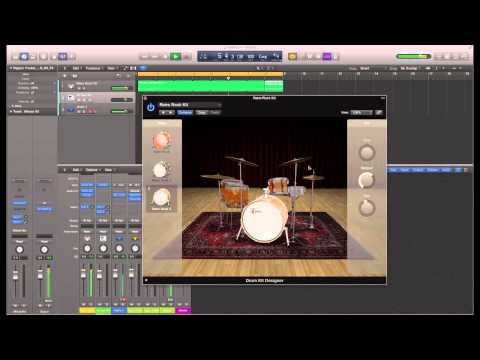Open the mixer Options menu
The image size is (480, 360).
tap(92, 170)
